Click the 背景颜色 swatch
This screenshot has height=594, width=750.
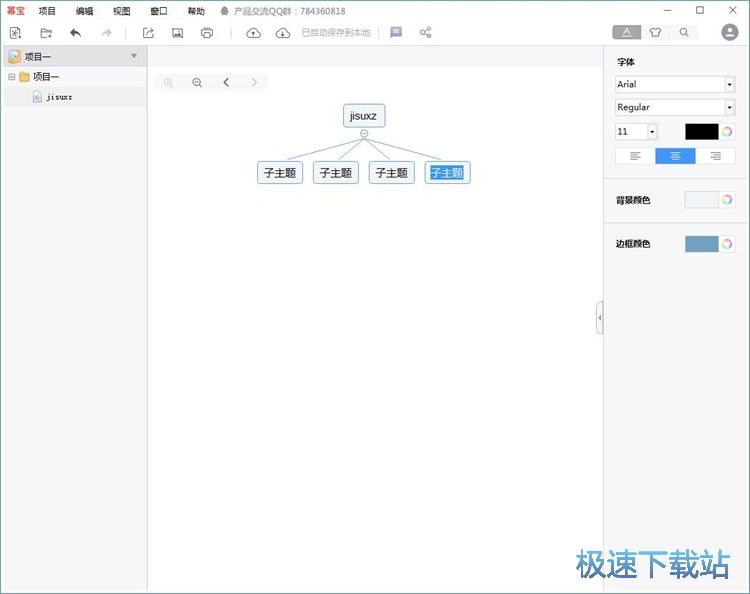[x=702, y=200]
